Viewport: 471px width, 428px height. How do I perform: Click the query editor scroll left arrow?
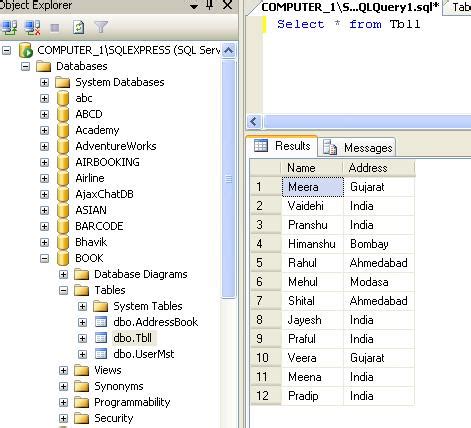[254, 122]
